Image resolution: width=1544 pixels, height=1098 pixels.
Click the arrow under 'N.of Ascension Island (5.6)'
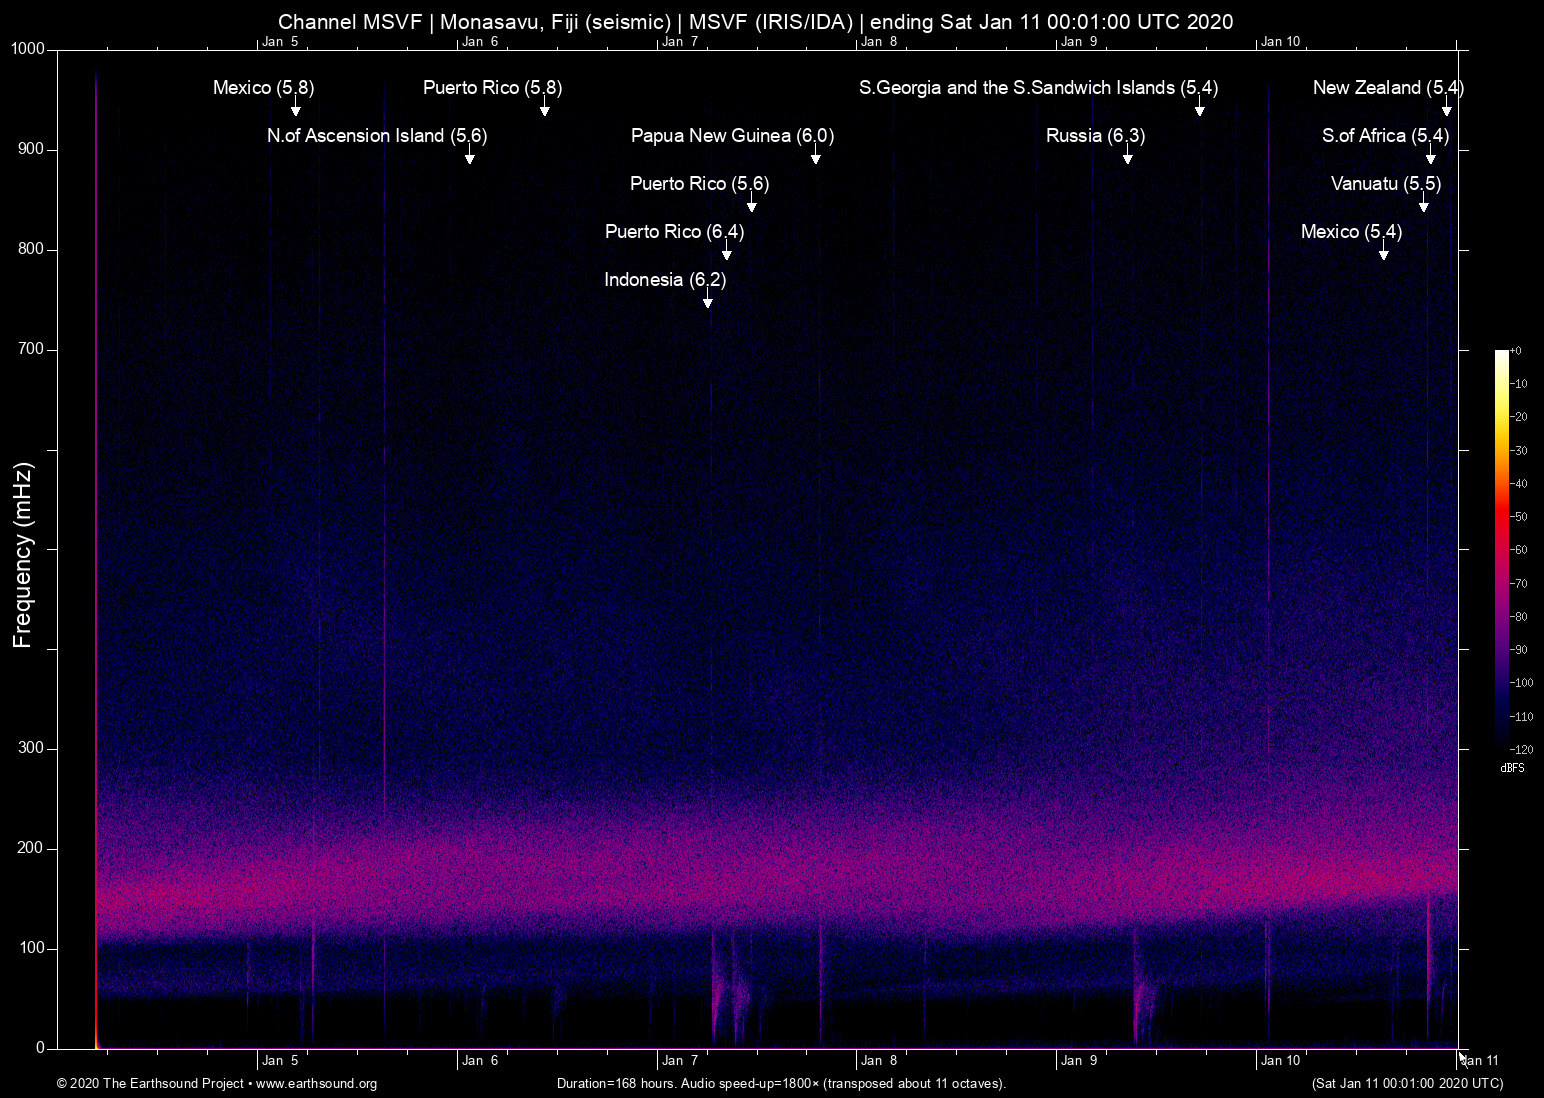(470, 156)
